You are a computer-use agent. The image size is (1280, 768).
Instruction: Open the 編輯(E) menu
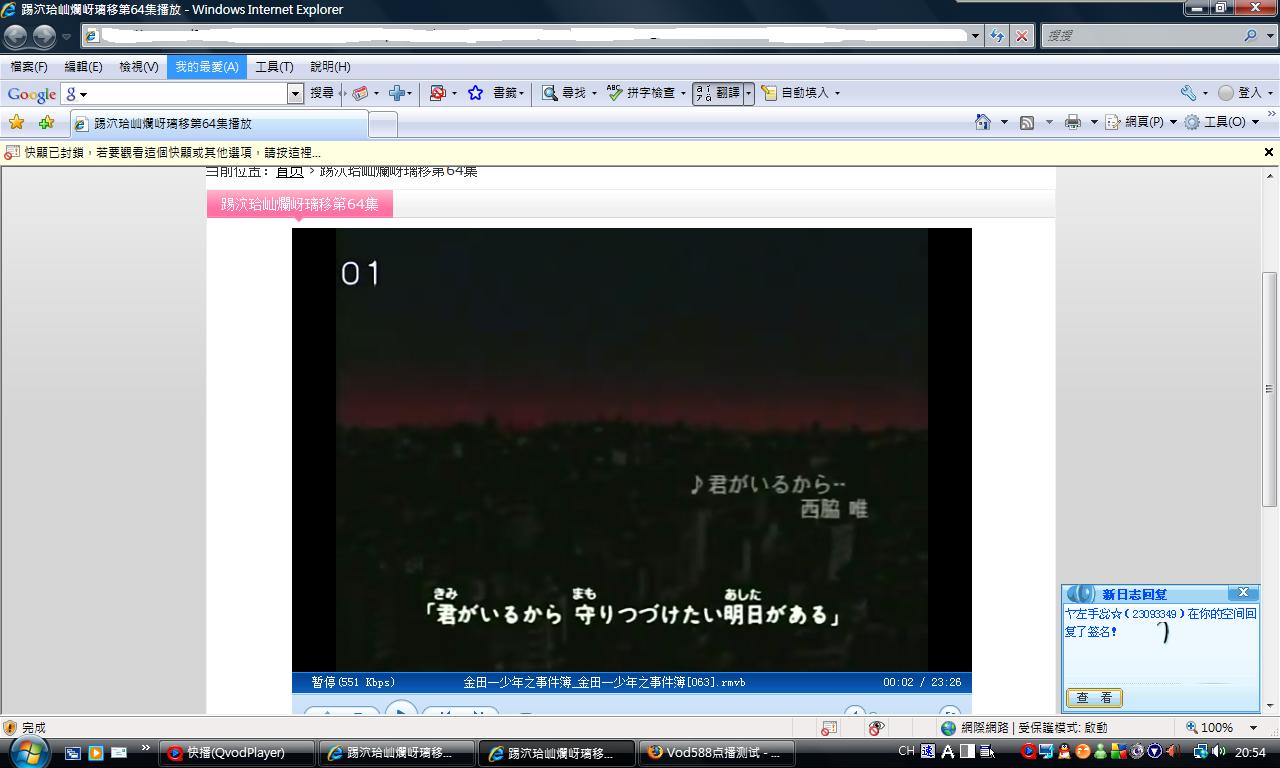[83, 67]
